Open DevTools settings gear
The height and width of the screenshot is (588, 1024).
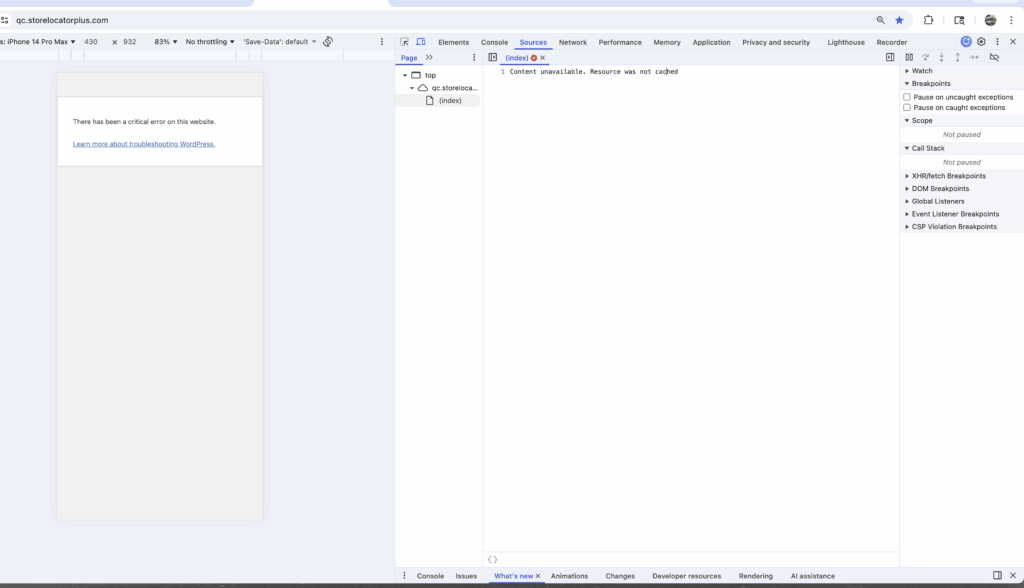click(x=981, y=42)
